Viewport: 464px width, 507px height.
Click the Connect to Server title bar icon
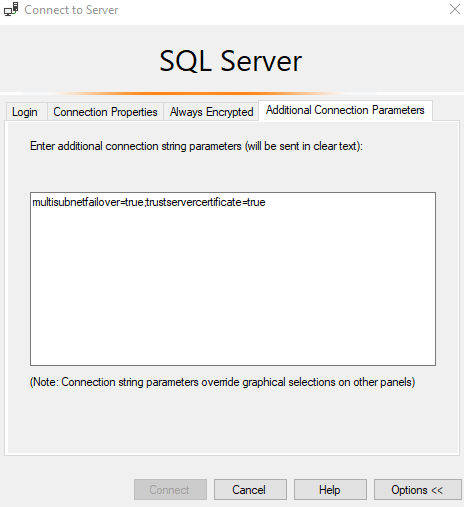pyautogui.click(x=11, y=9)
